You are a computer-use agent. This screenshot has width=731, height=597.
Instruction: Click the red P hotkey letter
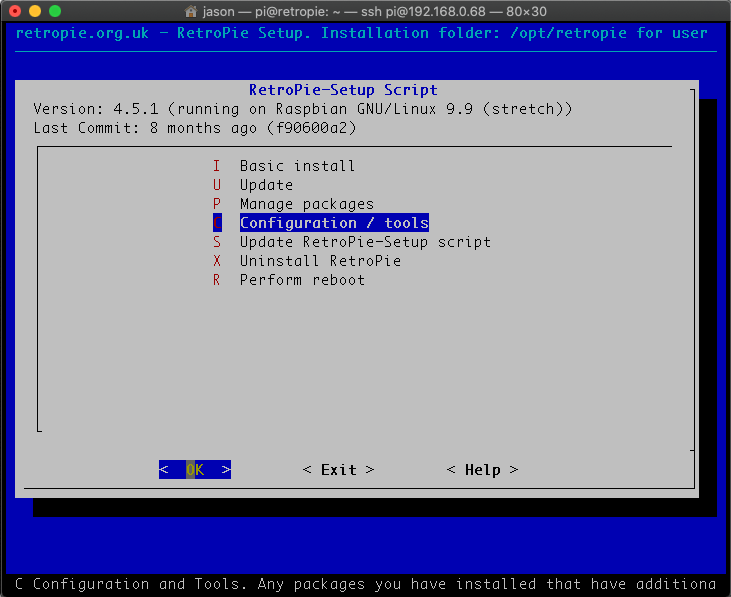coord(216,204)
